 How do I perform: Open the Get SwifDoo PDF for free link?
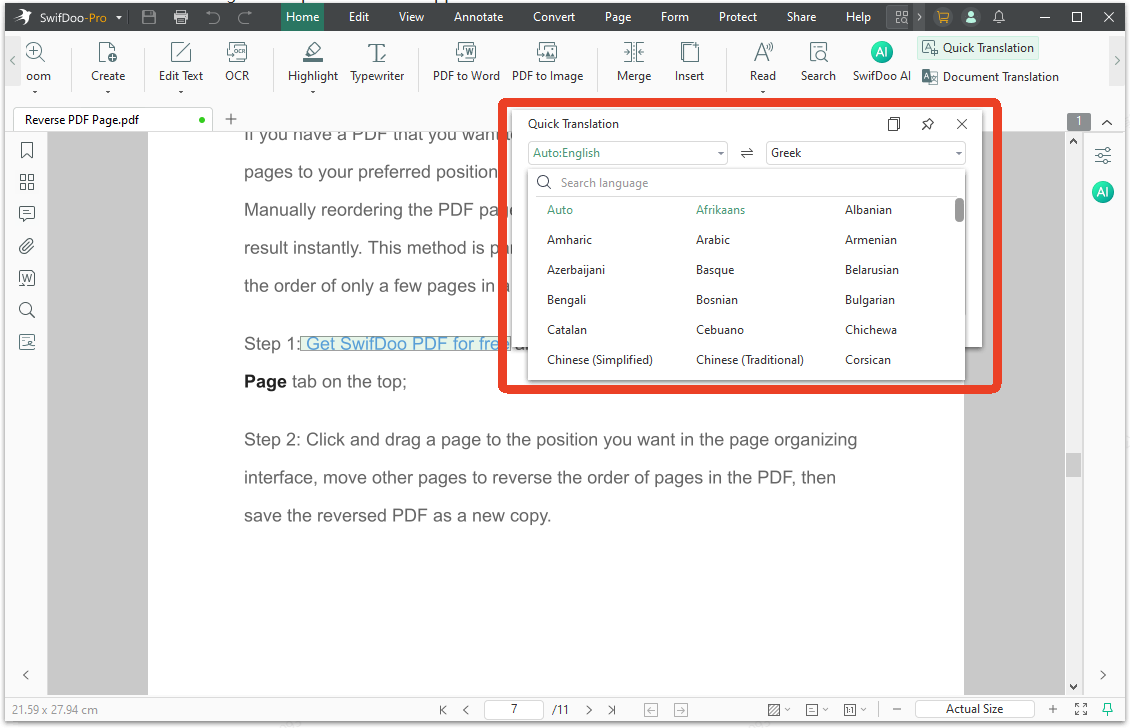tap(406, 344)
